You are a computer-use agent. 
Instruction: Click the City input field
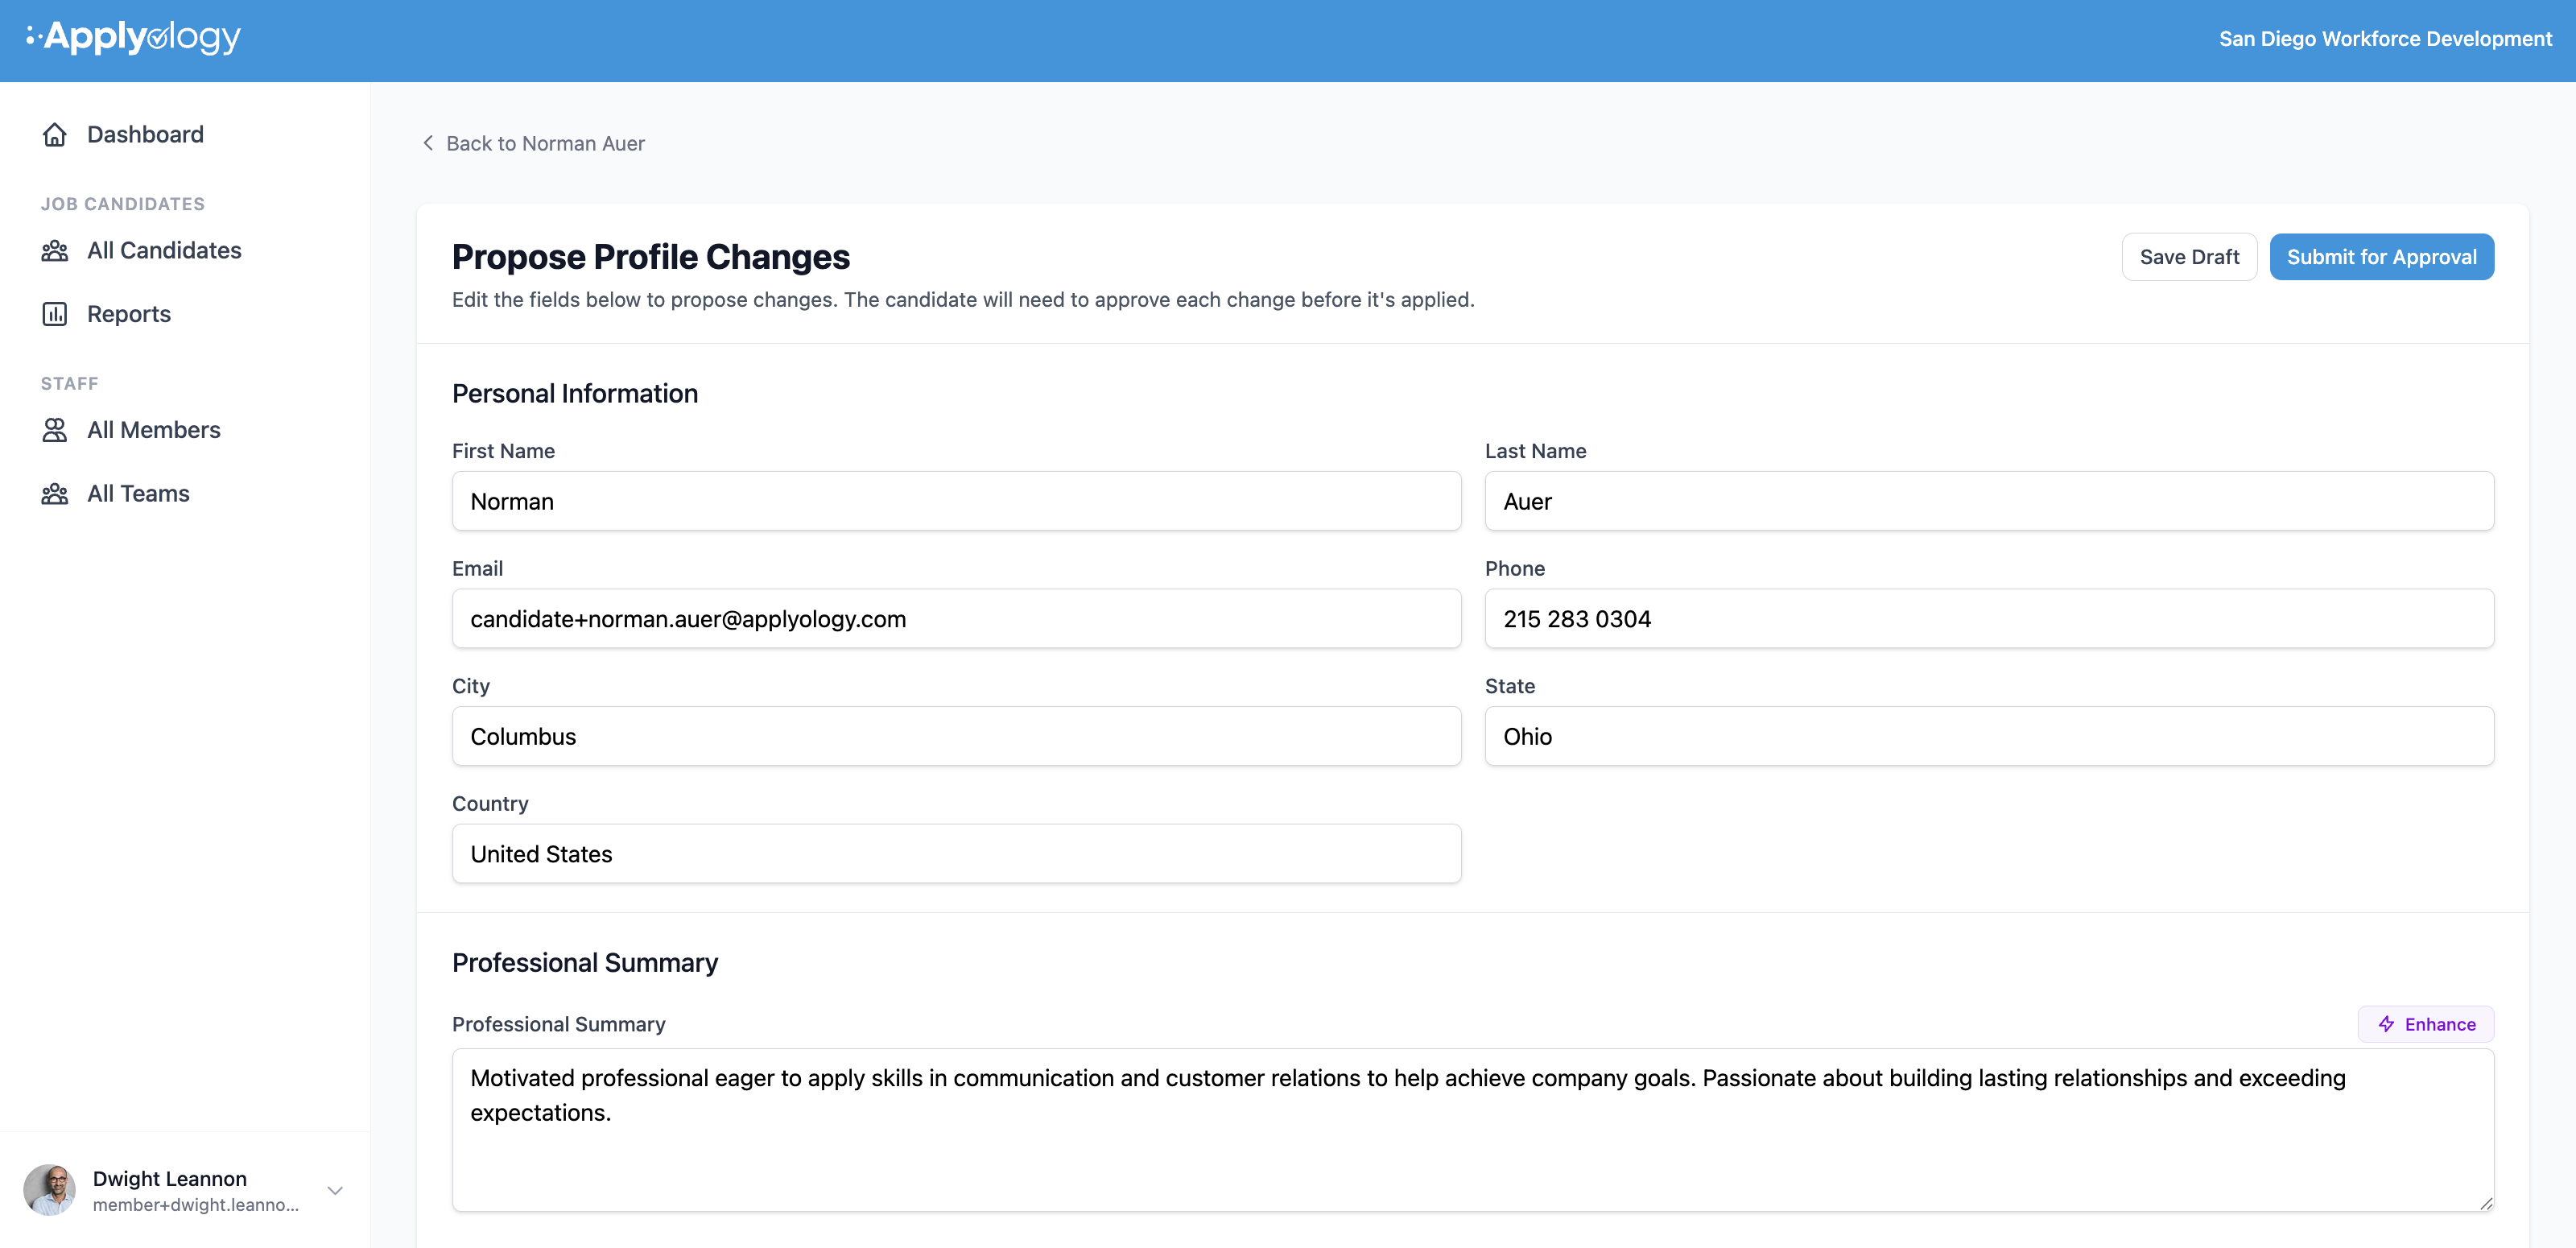(956, 736)
